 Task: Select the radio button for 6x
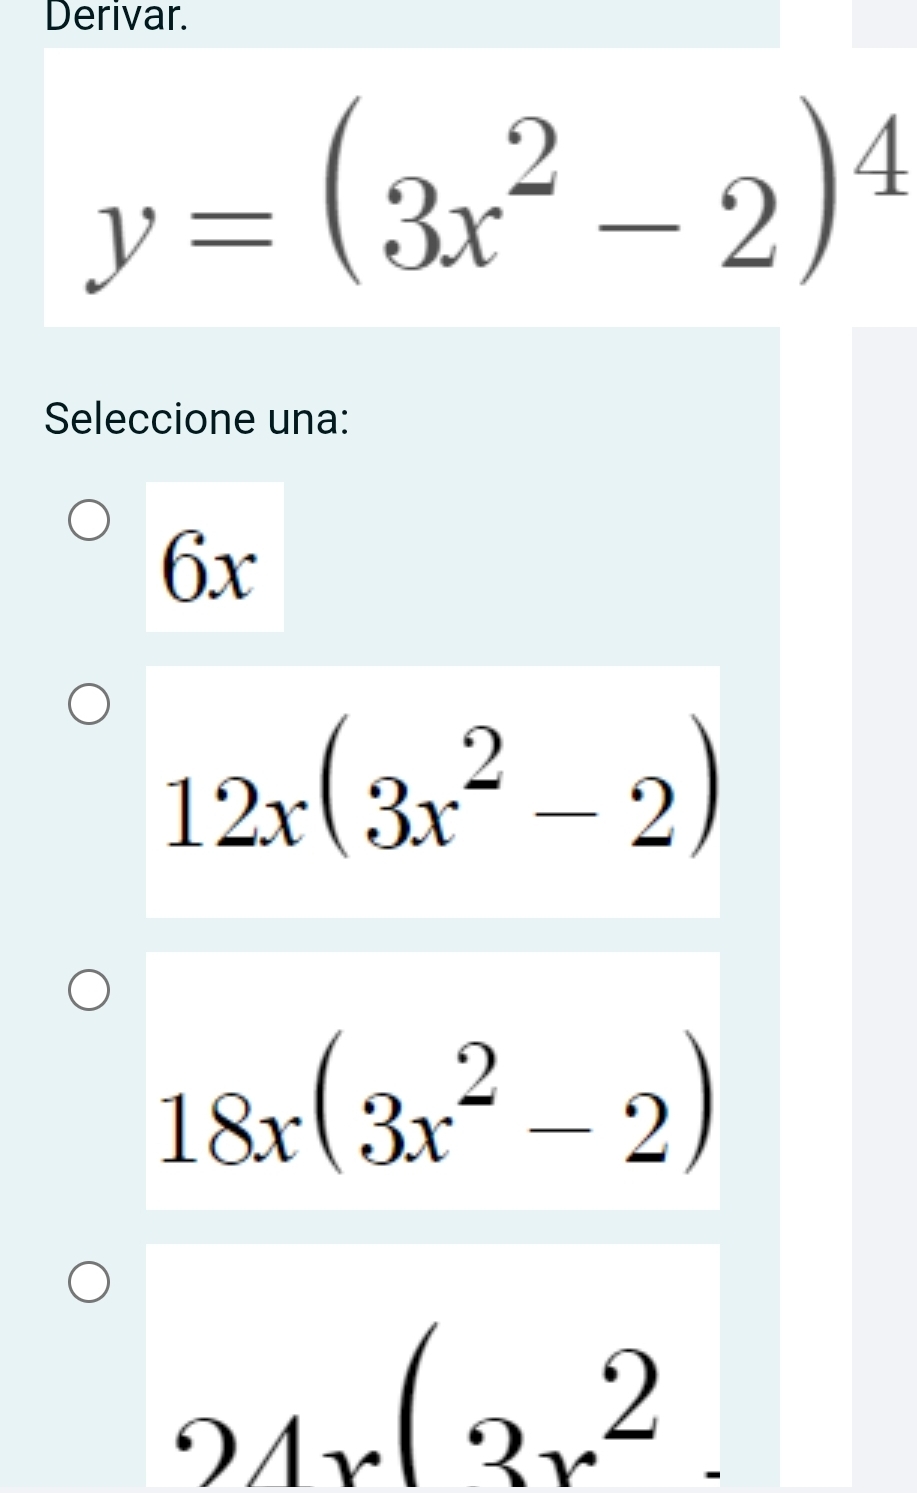tap(89, 521)
